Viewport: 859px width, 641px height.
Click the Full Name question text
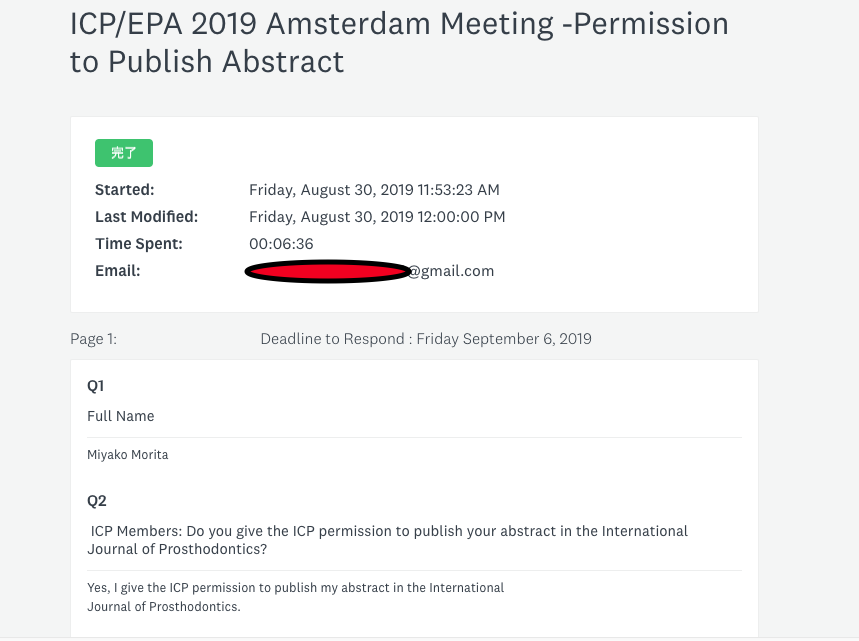[121, 416]
